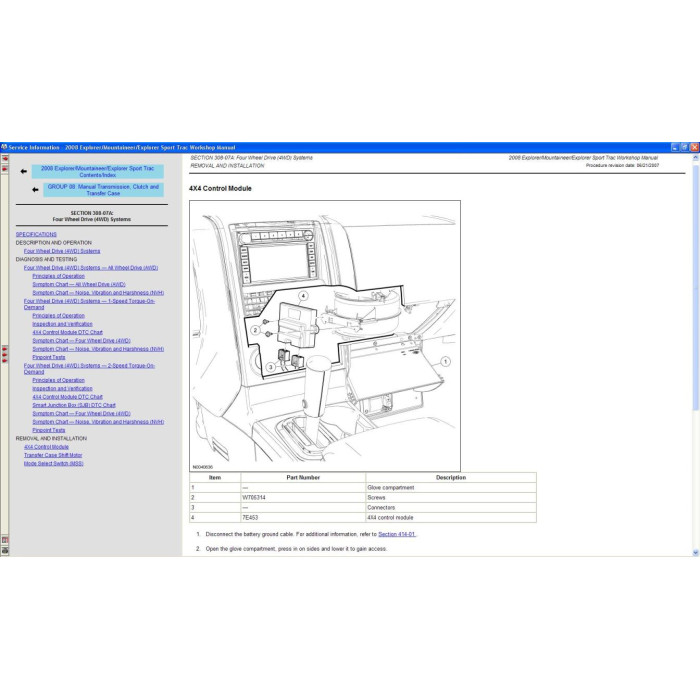This screenshot has height=700, width=700.
Task: Click the REMOVAL AND INSTALLATION sidebar heading
Action: pyautogui.click(x=51, y=439)
